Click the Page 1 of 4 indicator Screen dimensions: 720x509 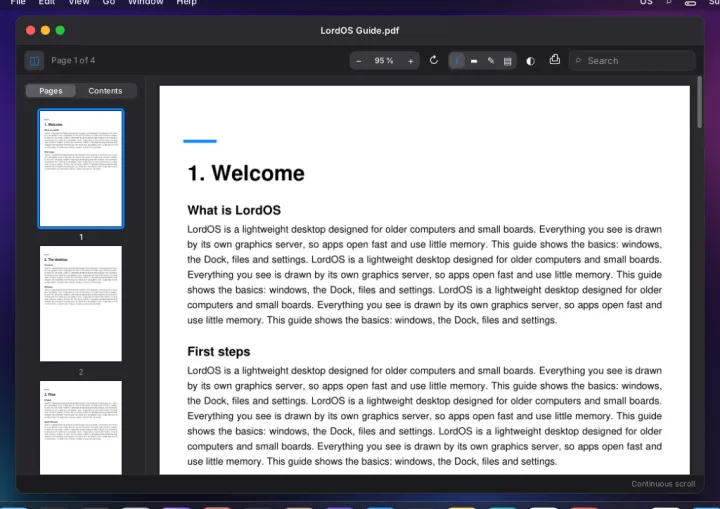[73, 60]
